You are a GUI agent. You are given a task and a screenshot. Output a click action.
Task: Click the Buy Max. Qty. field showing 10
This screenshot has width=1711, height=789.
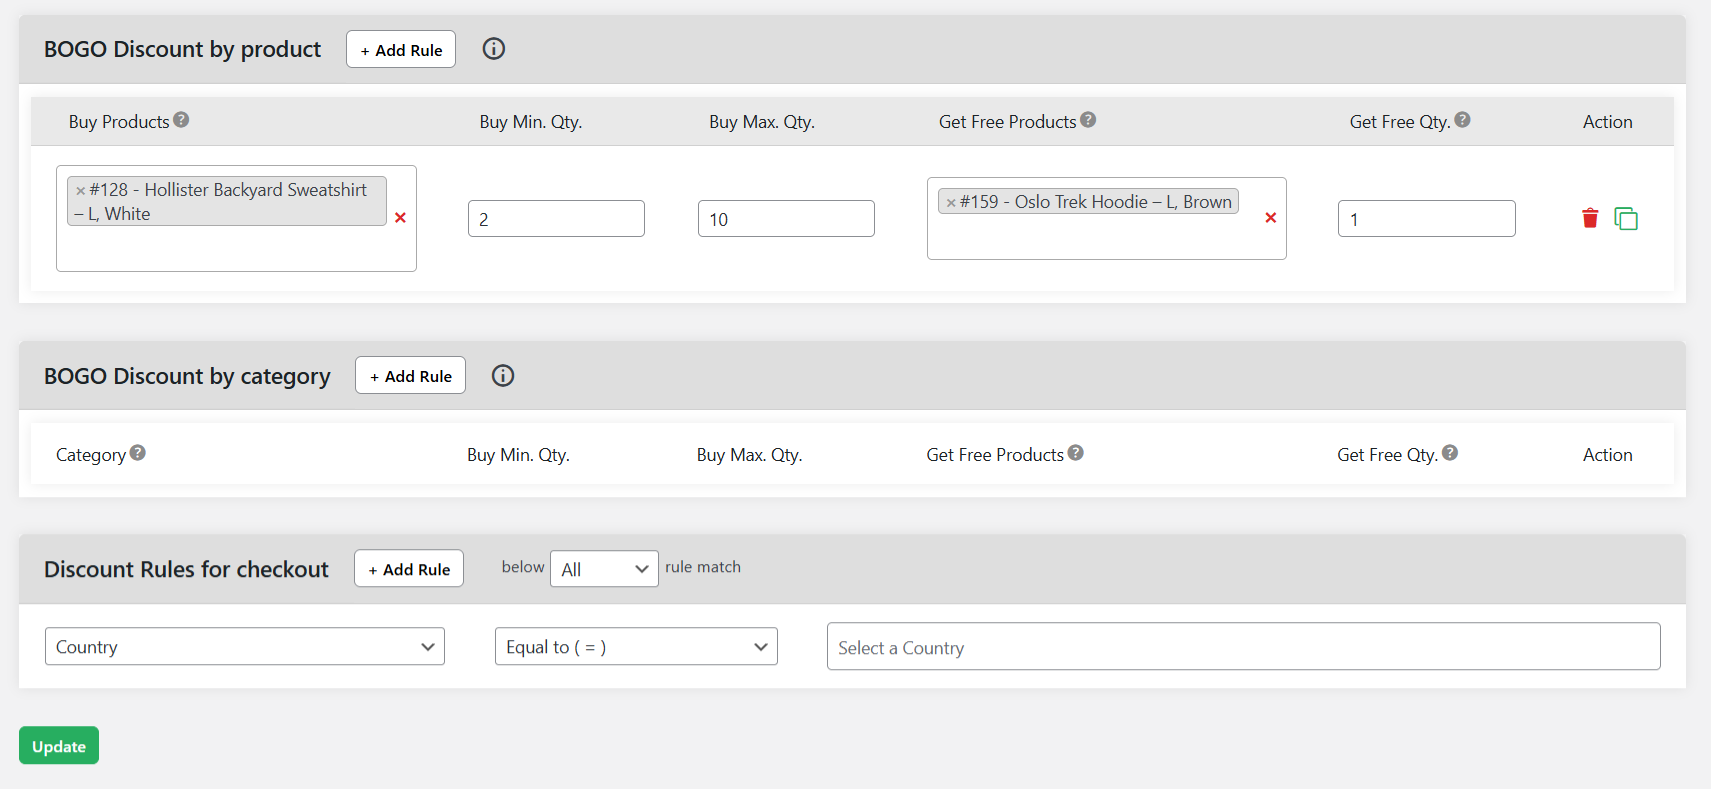tap(786, 219)
